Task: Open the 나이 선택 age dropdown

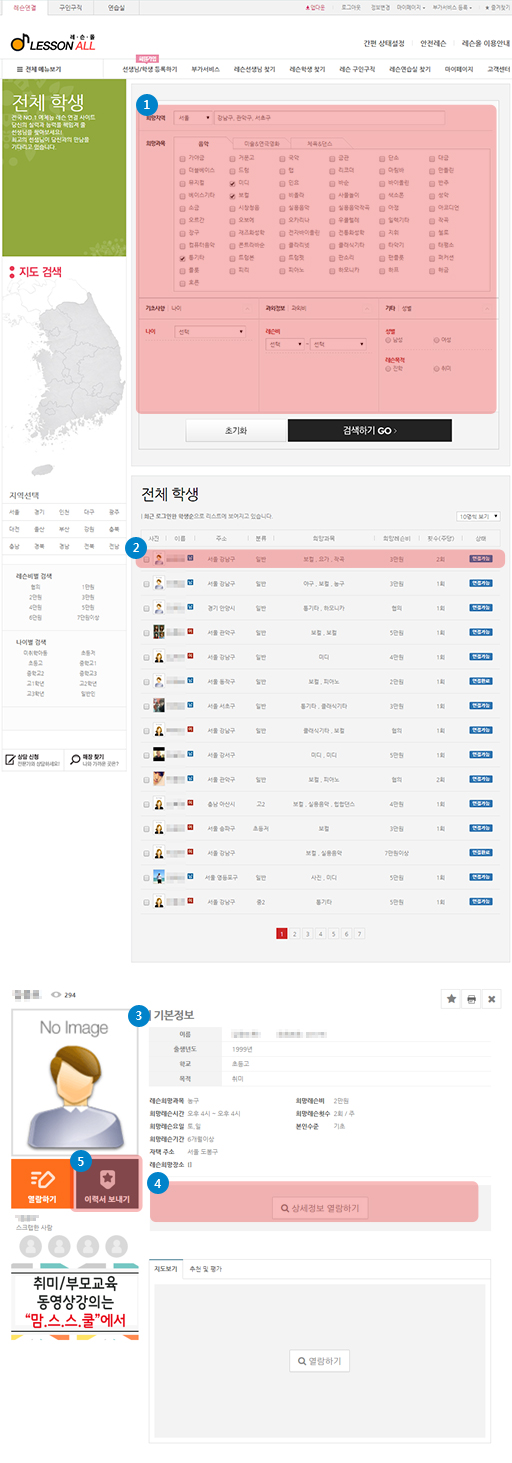Action: point(210,331)
